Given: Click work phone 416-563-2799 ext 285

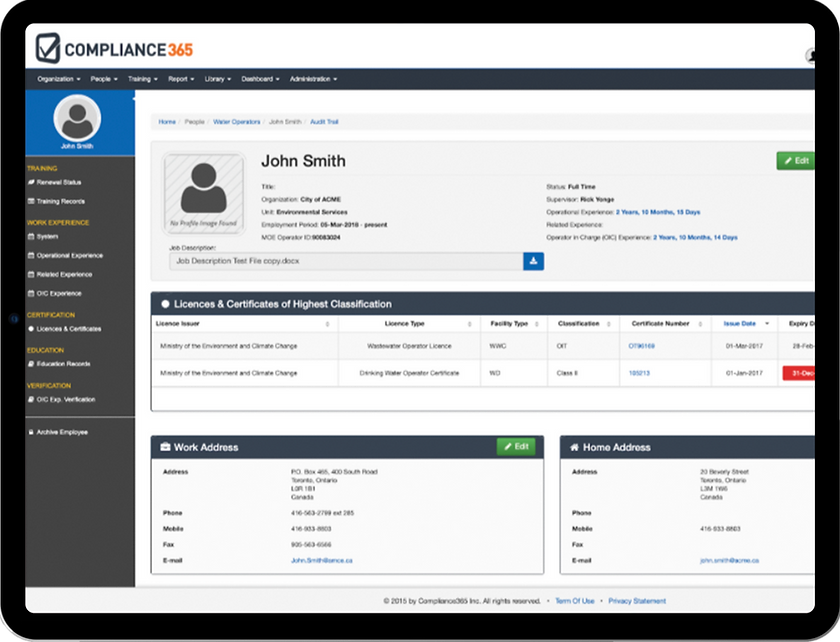Looking at the screenshot, I should tap(322, 513).
